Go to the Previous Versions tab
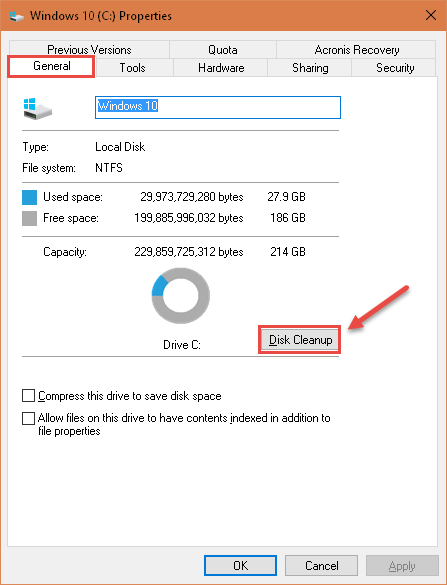 (x=89, y=50)
